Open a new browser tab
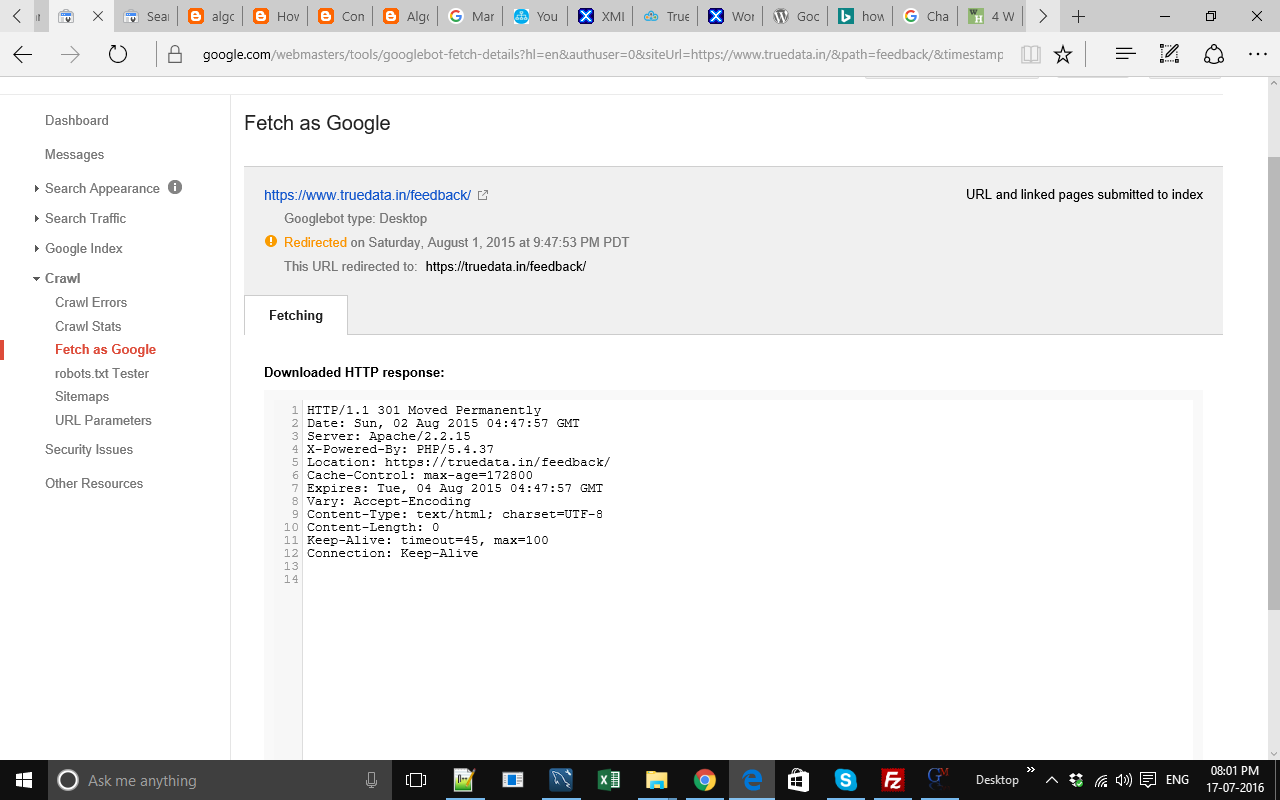The height and width of the screenshot is (800, 1280). (1078, 17)
